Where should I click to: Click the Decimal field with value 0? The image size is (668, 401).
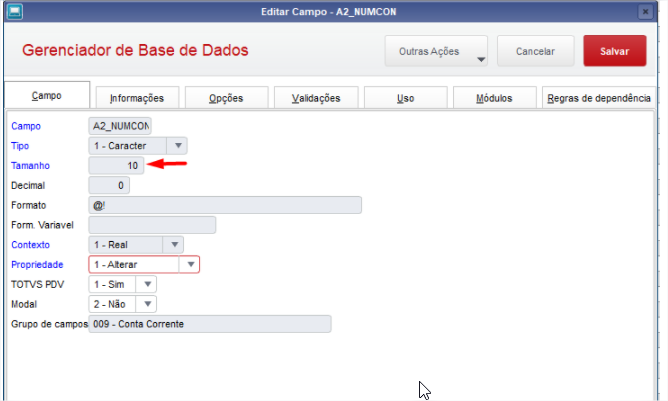pyautogui.click(x=109, y=185)
